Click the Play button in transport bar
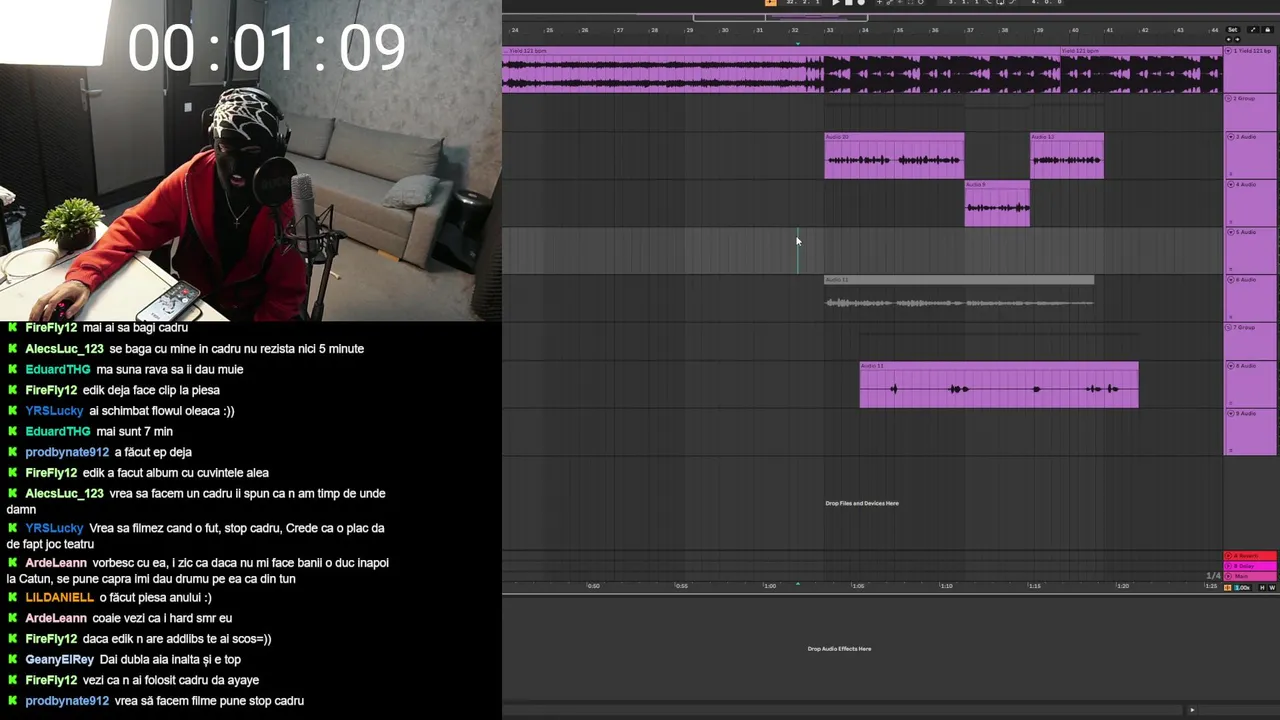Viewport: 1280px width, 720px height. click(x=836, y=2)
